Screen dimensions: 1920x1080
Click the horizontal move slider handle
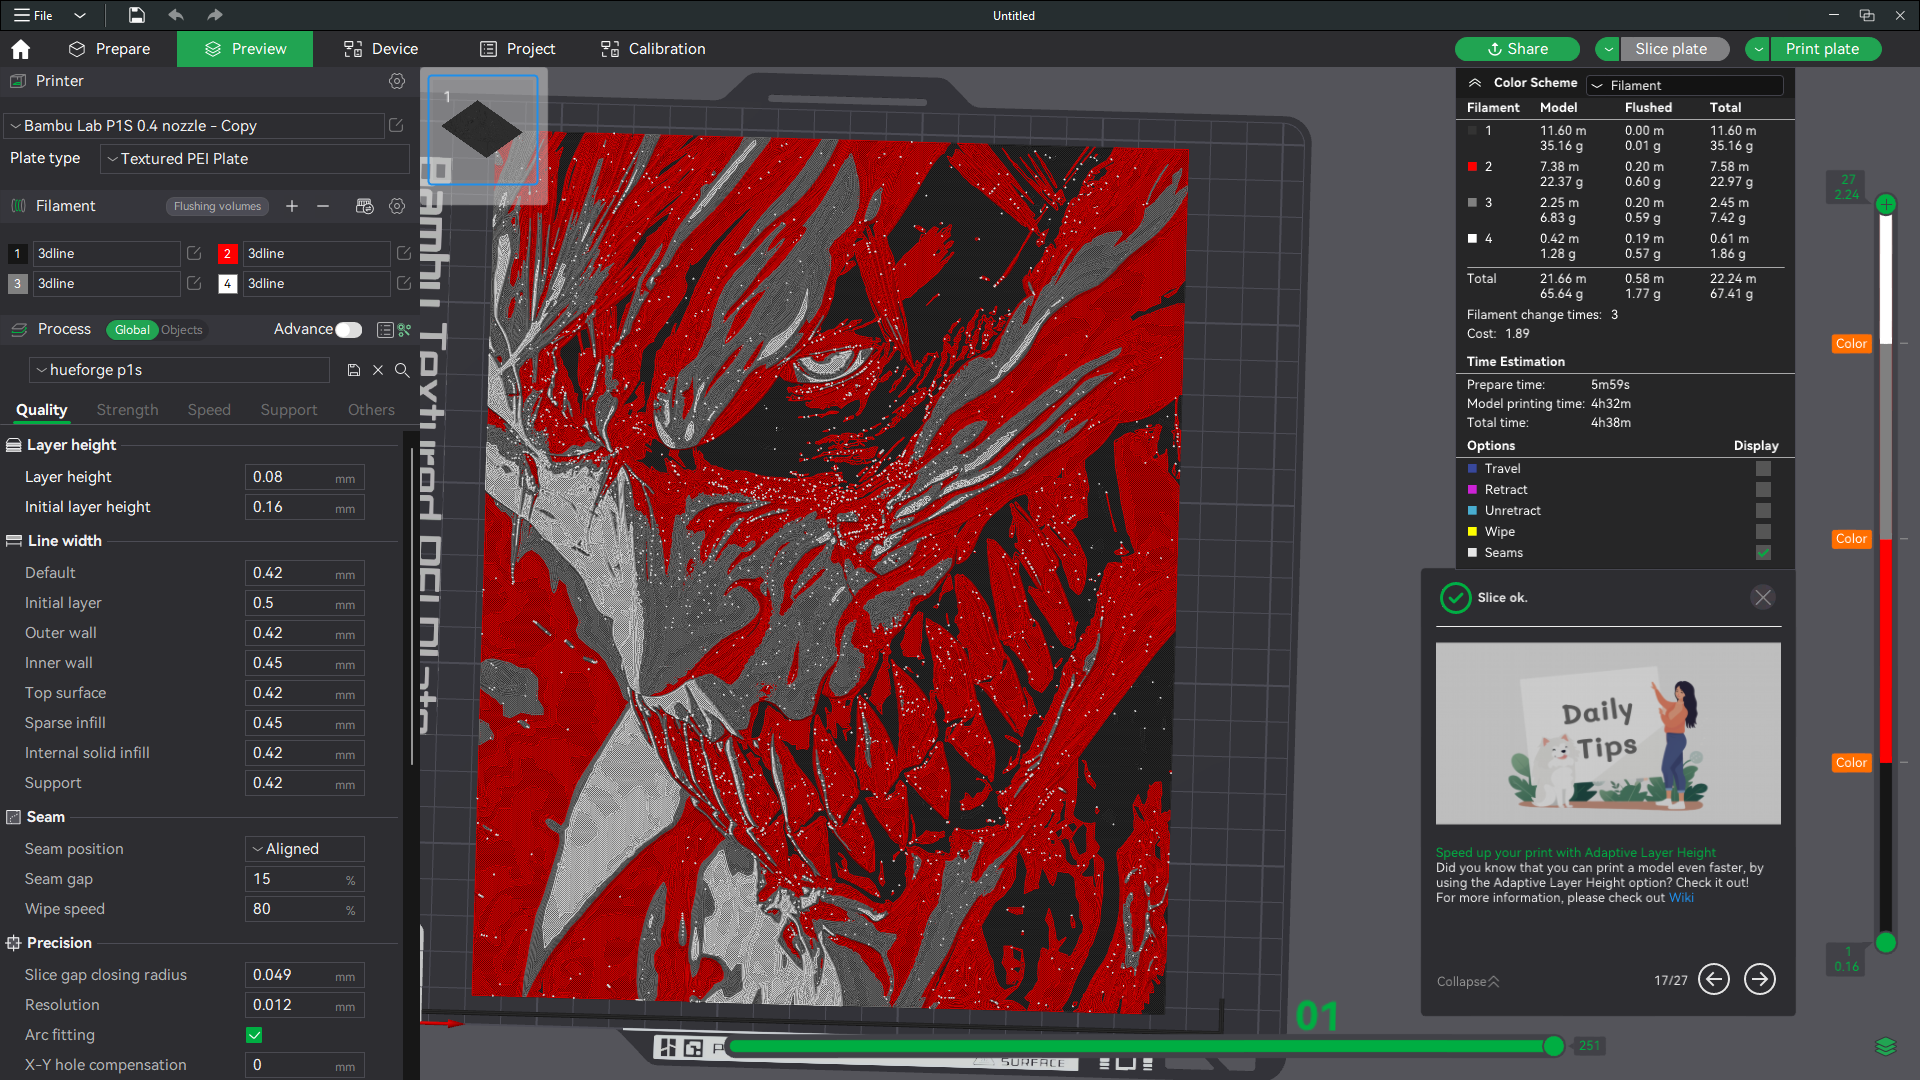(1553, 1046)
